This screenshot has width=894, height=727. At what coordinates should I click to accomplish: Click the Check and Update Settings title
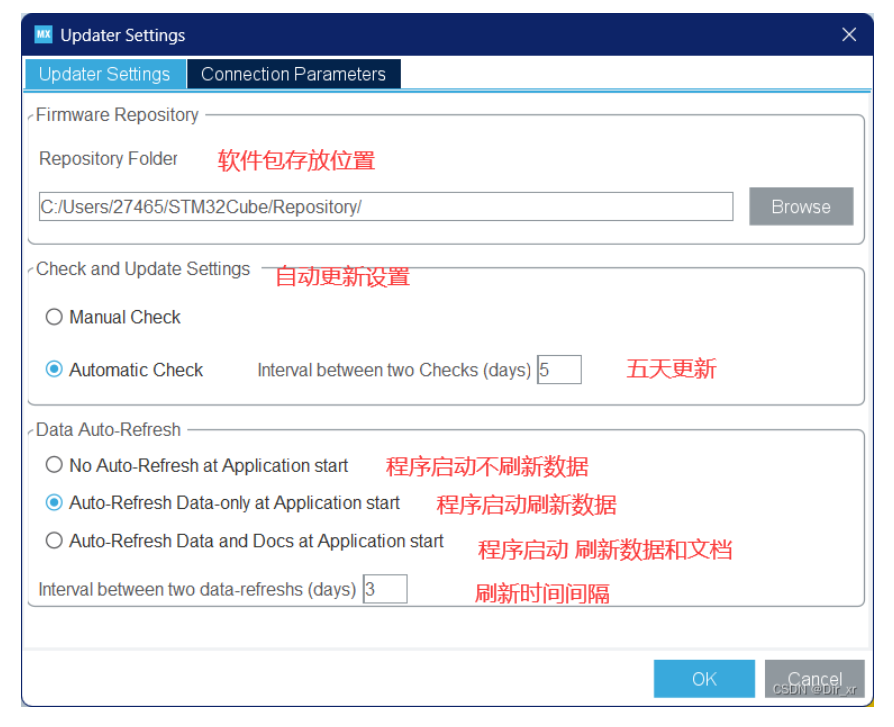click(143, 269)
